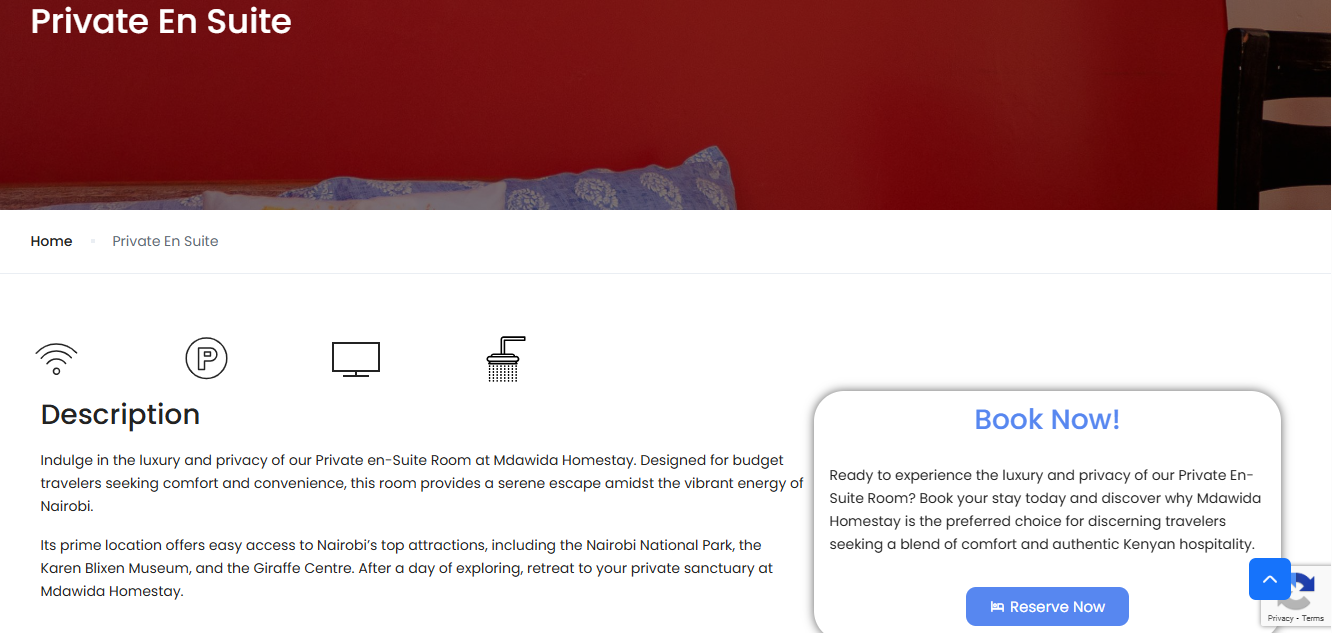
Task: Click the paragraph mentioning Karen Blixen Museum
Action: tap(407, 568)
